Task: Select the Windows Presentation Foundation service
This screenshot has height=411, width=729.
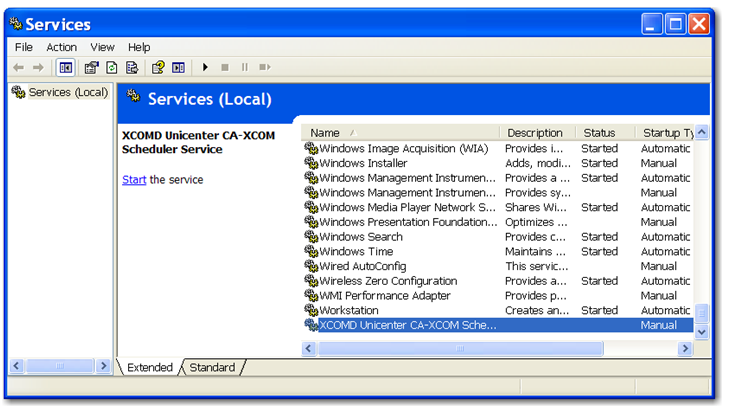Action: (x=408, y=222)
